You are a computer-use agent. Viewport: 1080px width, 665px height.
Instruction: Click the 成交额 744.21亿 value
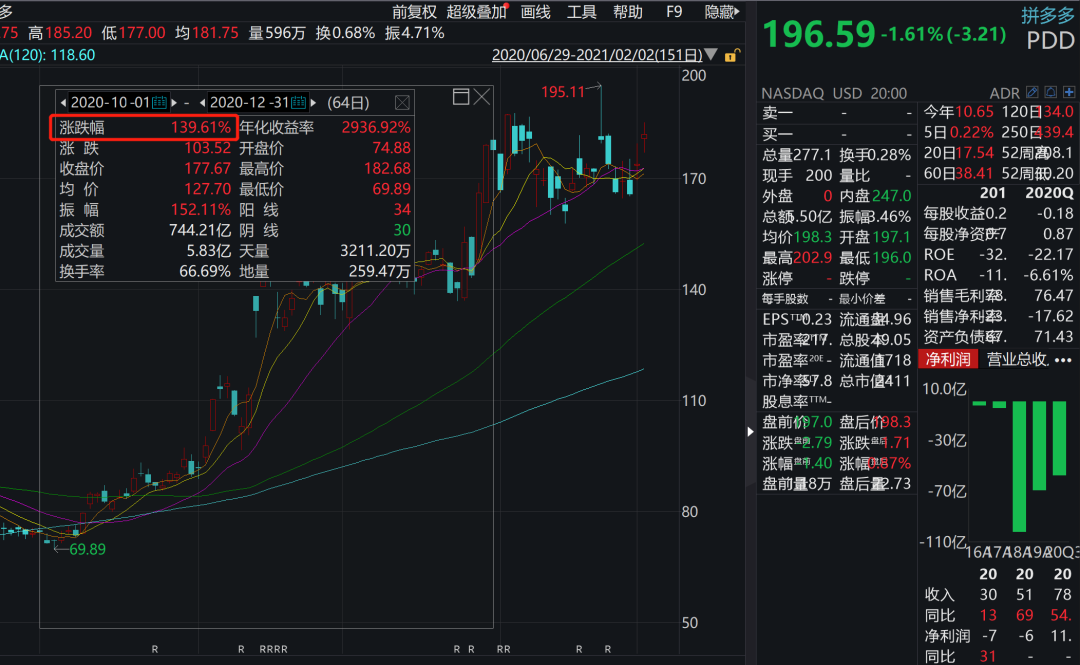tap(200, 231)
